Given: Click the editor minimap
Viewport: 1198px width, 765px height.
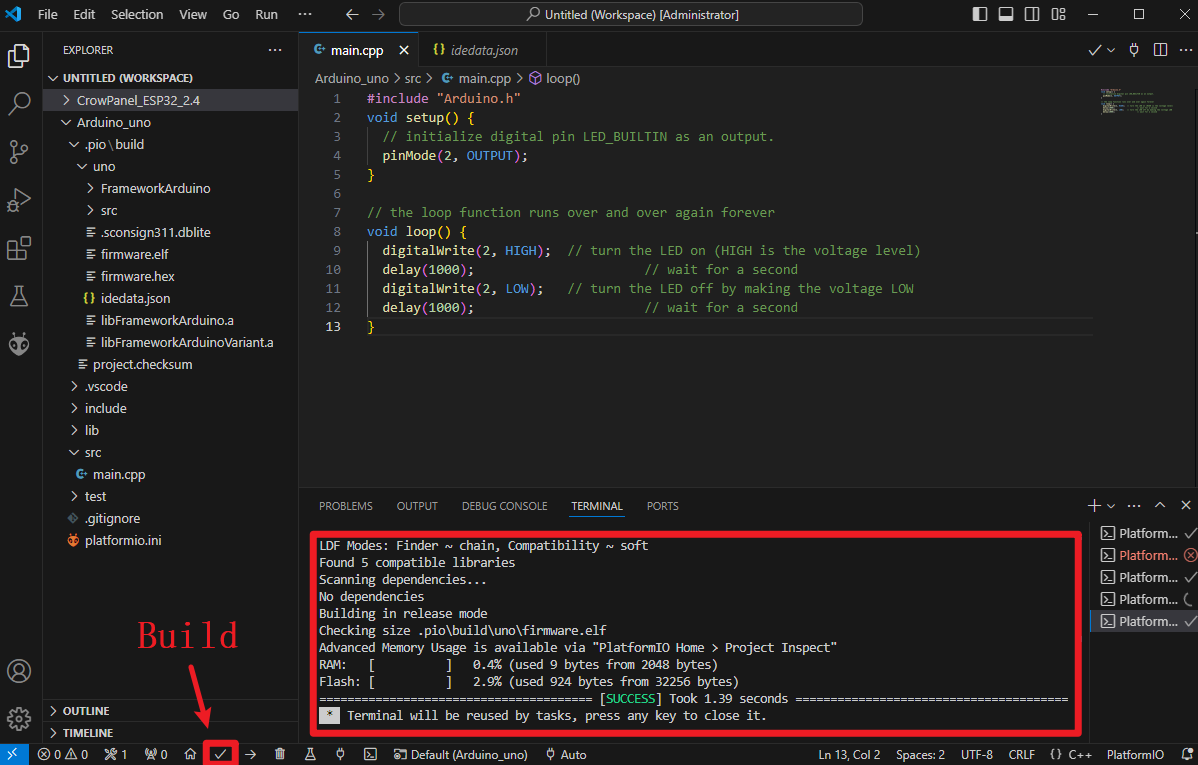Looking at the screenshot, I should [1136, 101].
